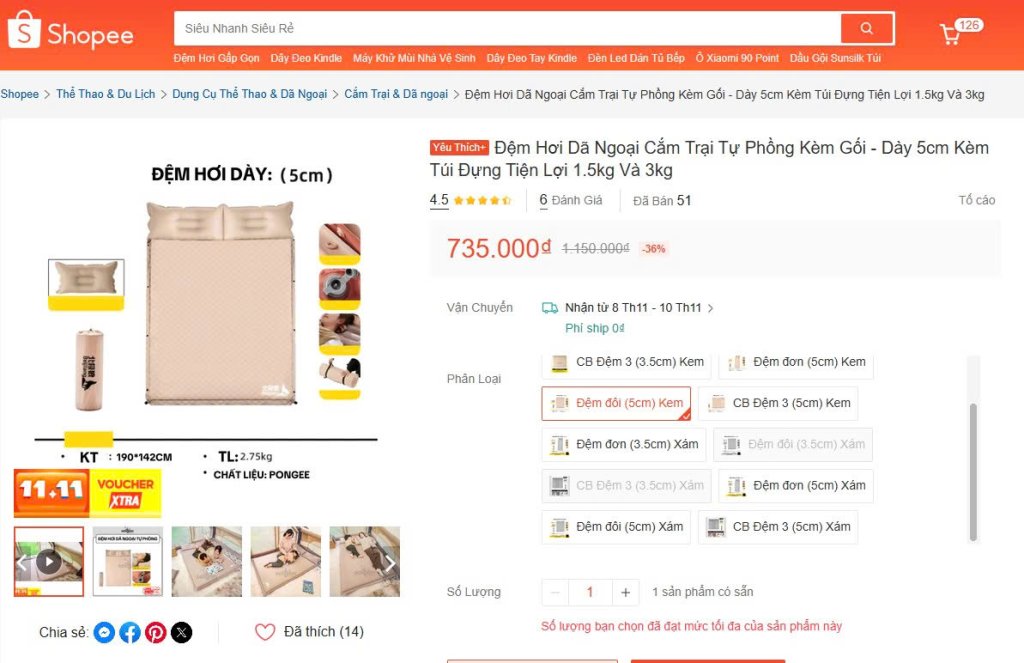The image size is (1024, 663).
Task: Open 'Cắm Trại & Dã ngoại' breadcrumb
Action: [396, 94]
